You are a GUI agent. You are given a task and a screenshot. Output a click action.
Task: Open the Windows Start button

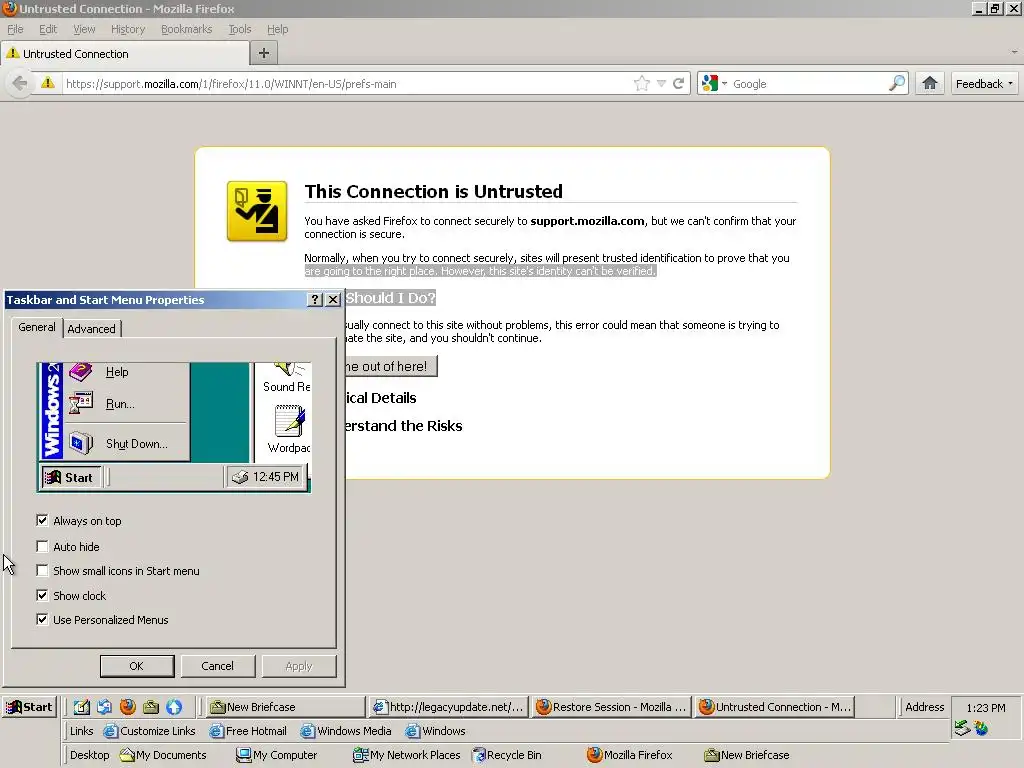point(29,707)
